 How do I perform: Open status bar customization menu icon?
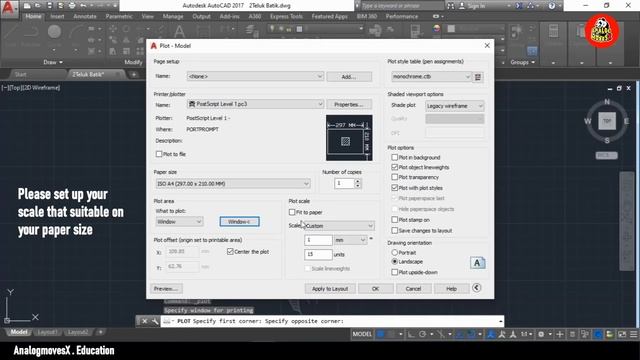[633, 334]
